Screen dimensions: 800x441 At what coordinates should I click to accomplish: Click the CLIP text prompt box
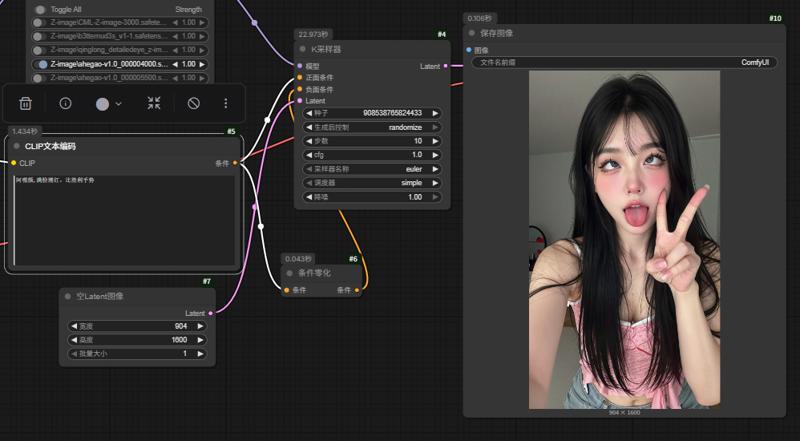click(x=124, y=220)
